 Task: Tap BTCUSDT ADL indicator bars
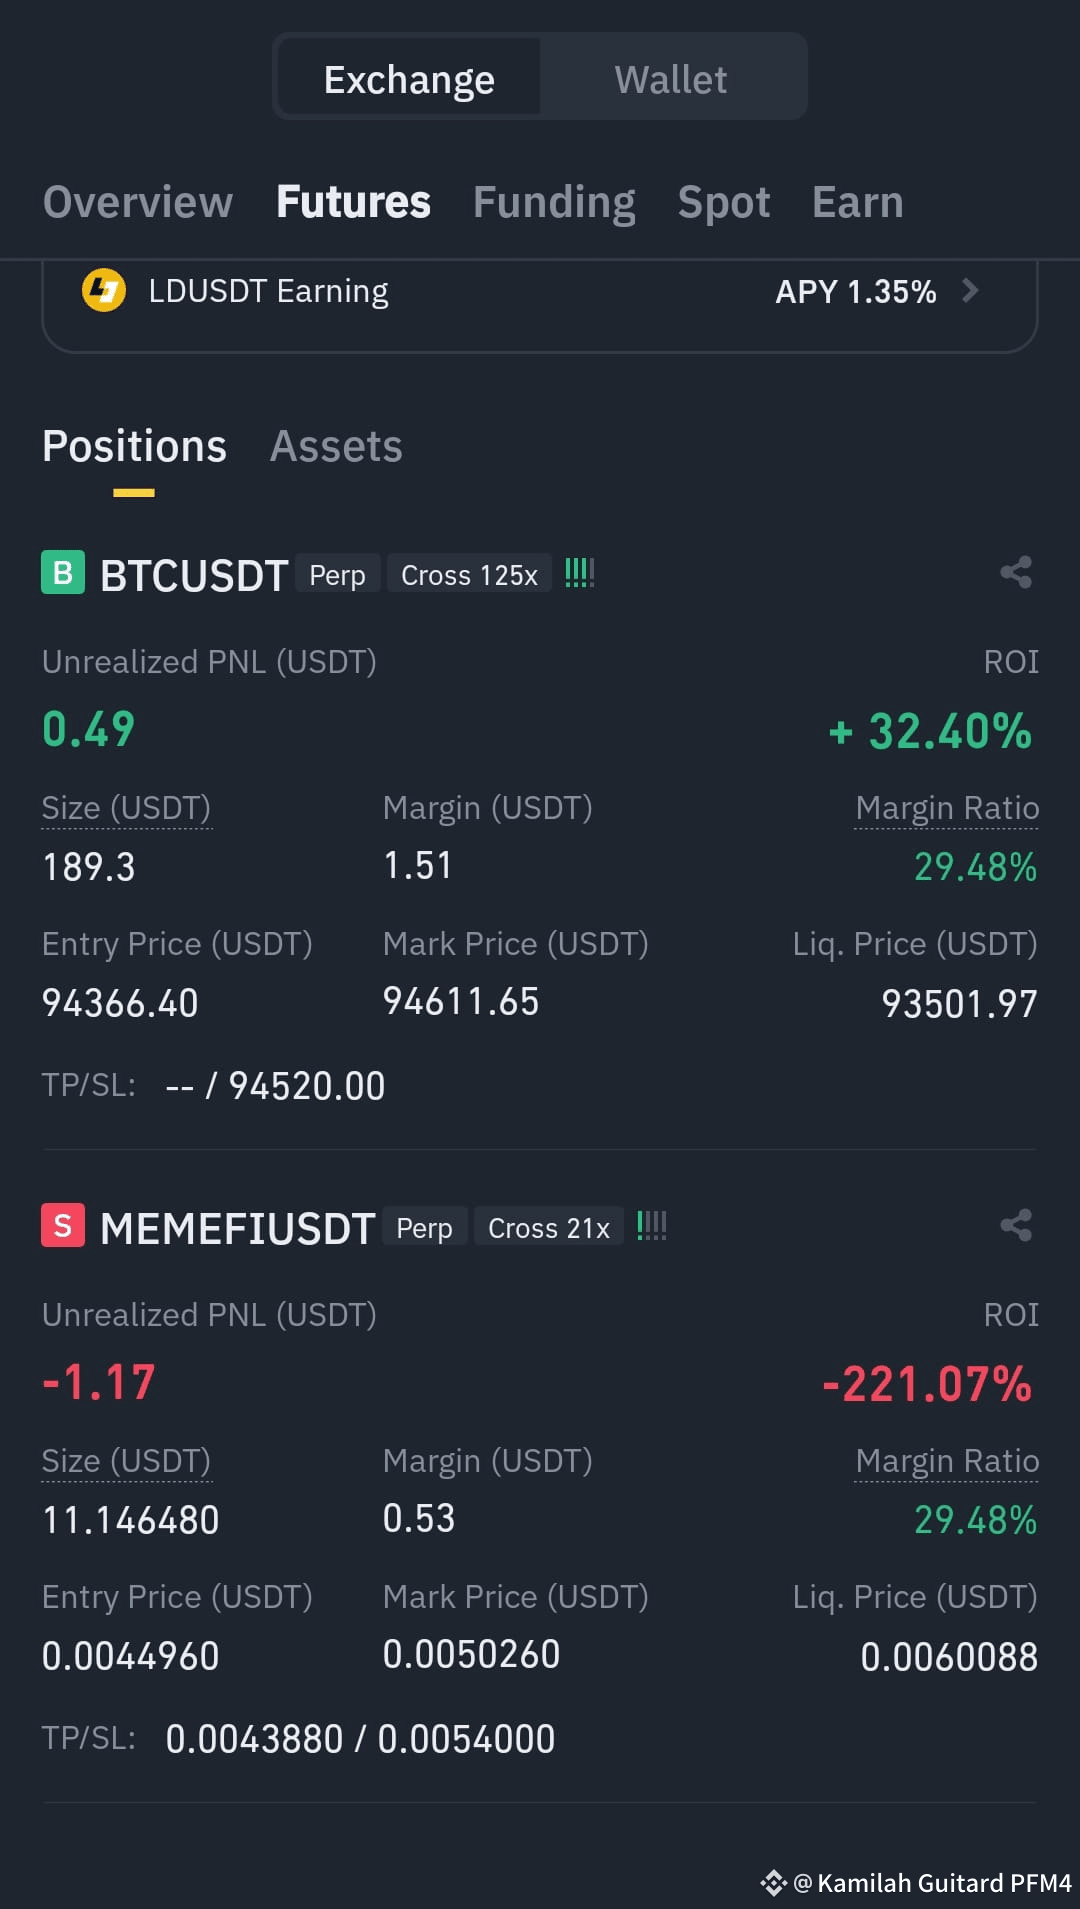click(x=580, y=573)
